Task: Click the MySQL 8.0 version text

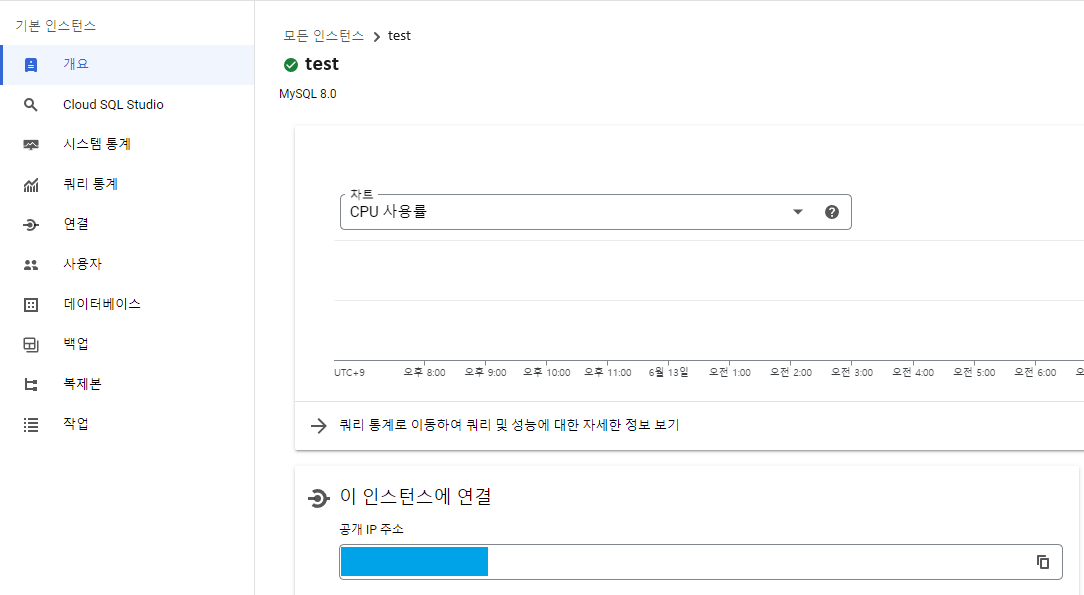Action: pyautogui.click(x=308, y=94)
